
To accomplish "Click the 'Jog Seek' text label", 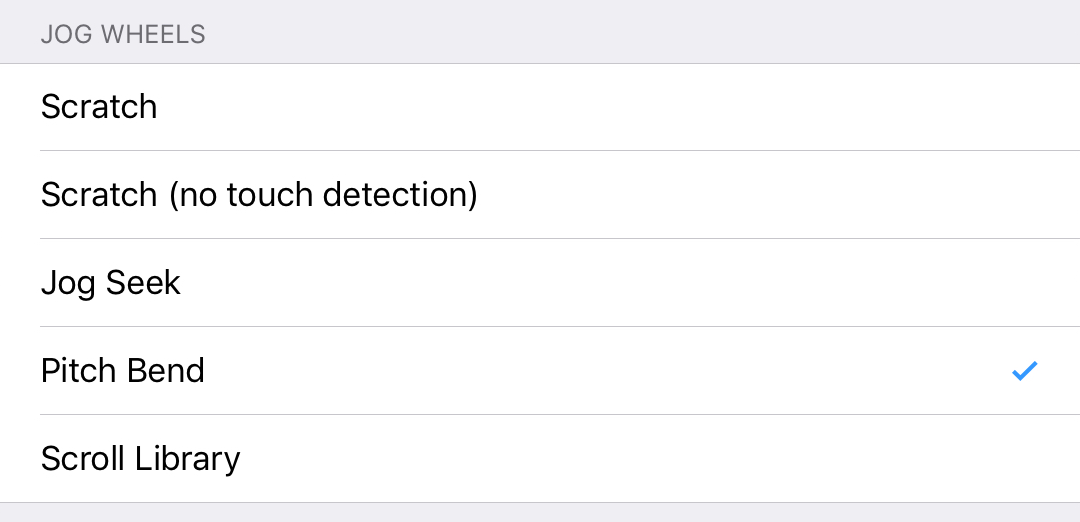I will click(110, 283).
